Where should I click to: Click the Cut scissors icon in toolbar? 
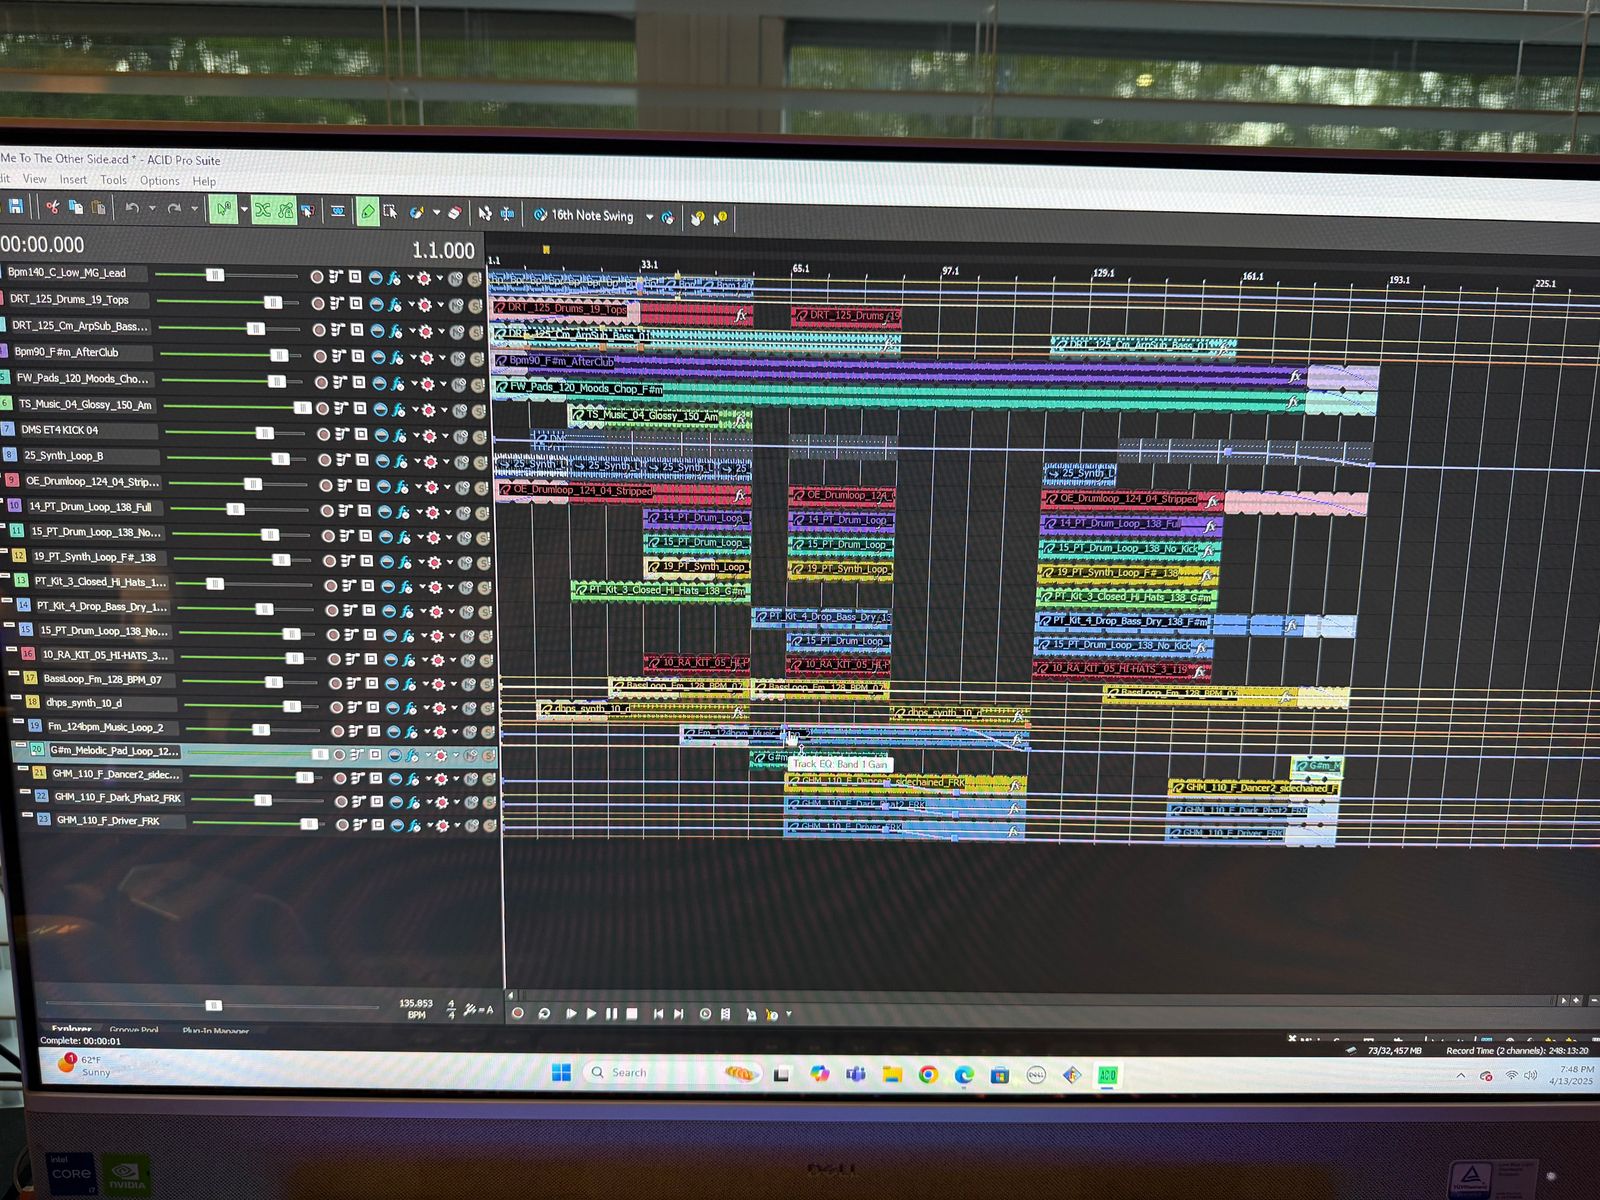coord(52,207)
